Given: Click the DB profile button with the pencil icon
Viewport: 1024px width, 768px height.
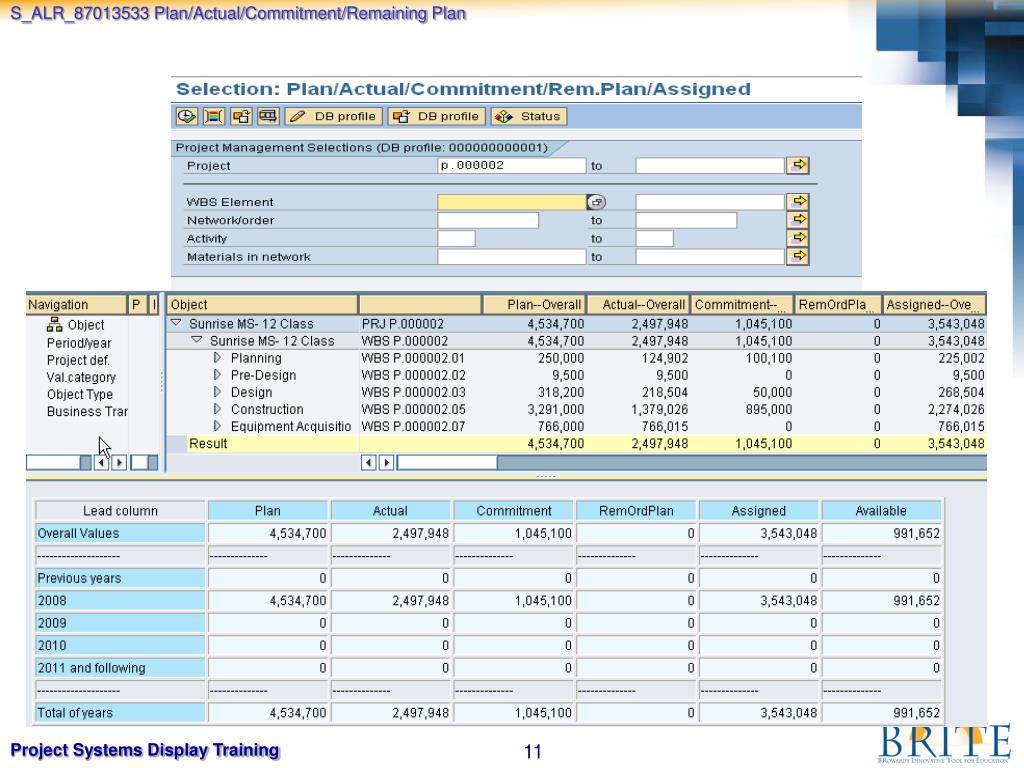Looking at the screenshot, I should [x=334, y=116].
